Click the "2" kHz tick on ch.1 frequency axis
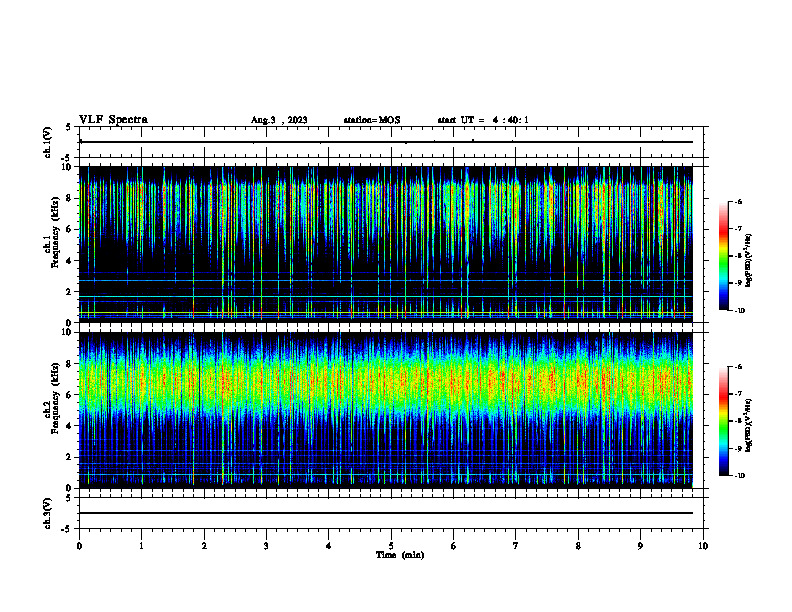This screenshot has width=792, height=612. tap(68, 291)
